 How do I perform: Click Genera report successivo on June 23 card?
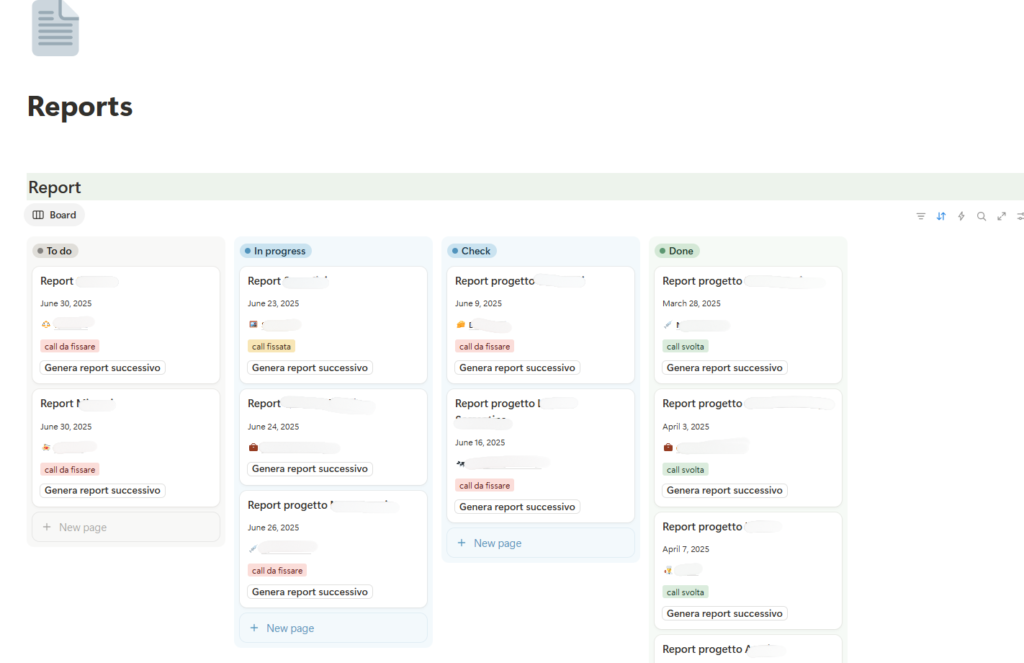[x=310, y=368]
